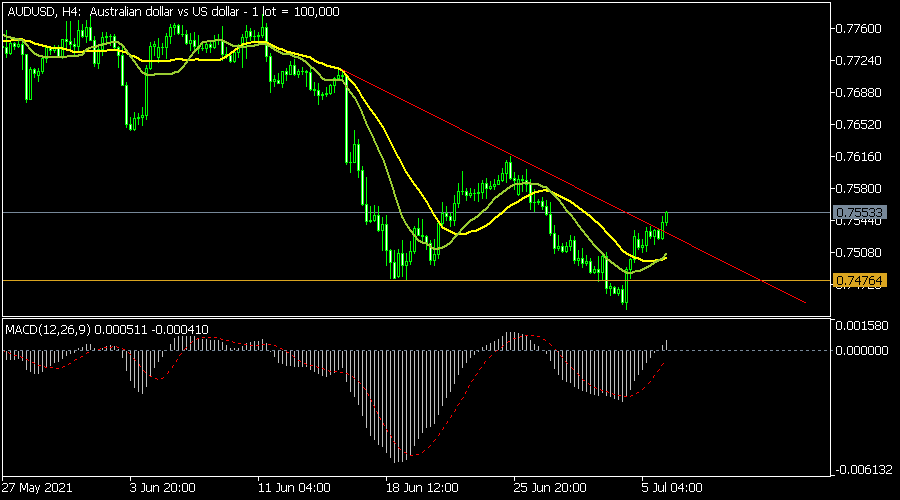900x500 pixels.
Task: Click the -0.006132 MACD scale label
Action: tap(863, 470)
